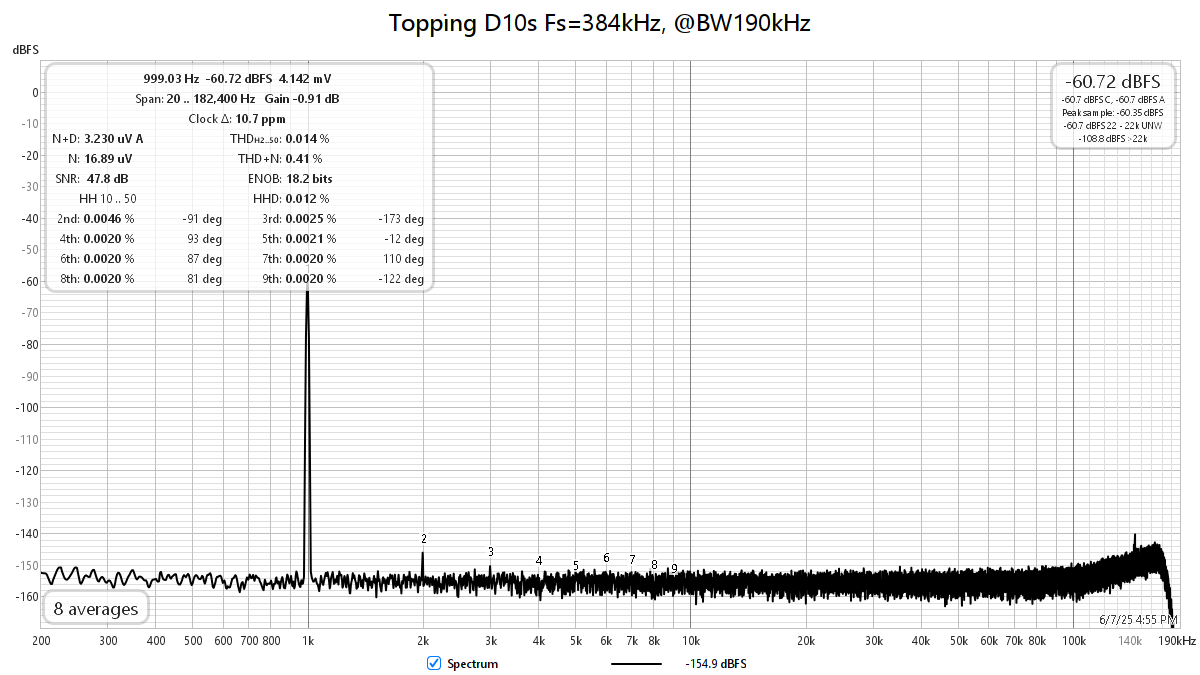Screen dimensions: 1200x675
Task: Click harmonic marker 6 on the spectrum
Action: (x=606, y=558)
